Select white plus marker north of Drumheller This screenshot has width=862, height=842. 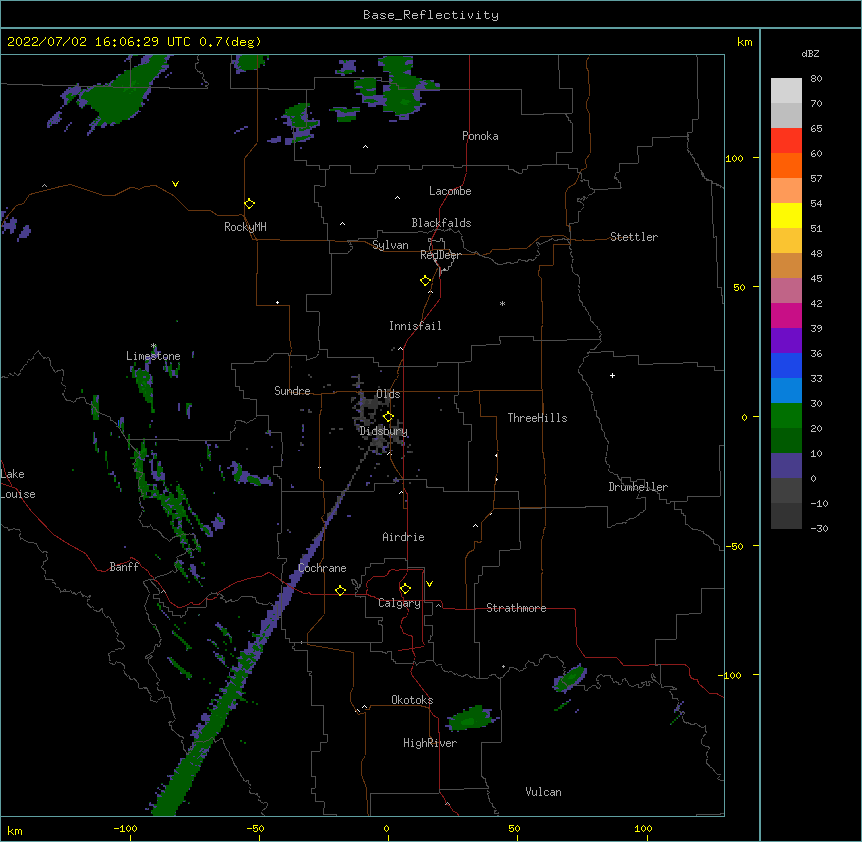(x=612, y=375)
